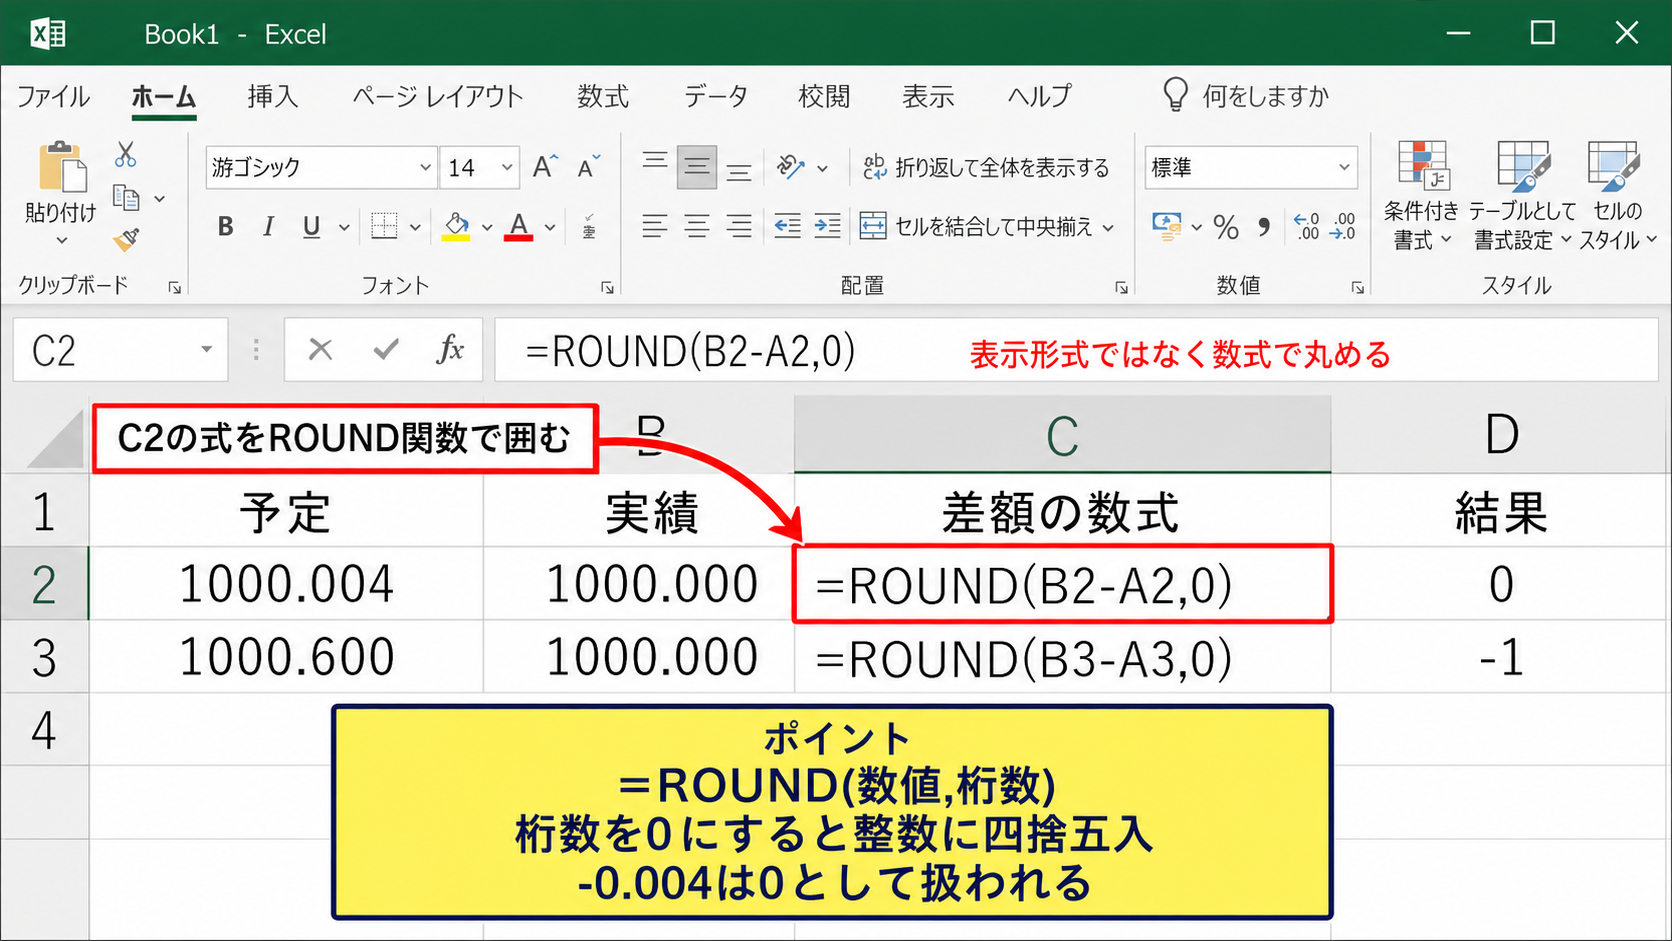Open the fill color dropdown arrow
The height and width of the screenshot is (941, 1672).
coord(487,228)
